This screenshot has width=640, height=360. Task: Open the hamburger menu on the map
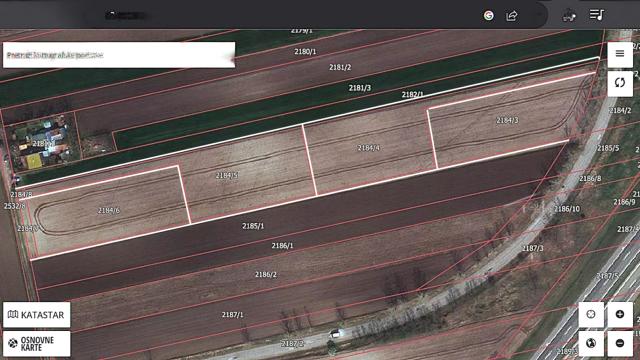(620, 53)
